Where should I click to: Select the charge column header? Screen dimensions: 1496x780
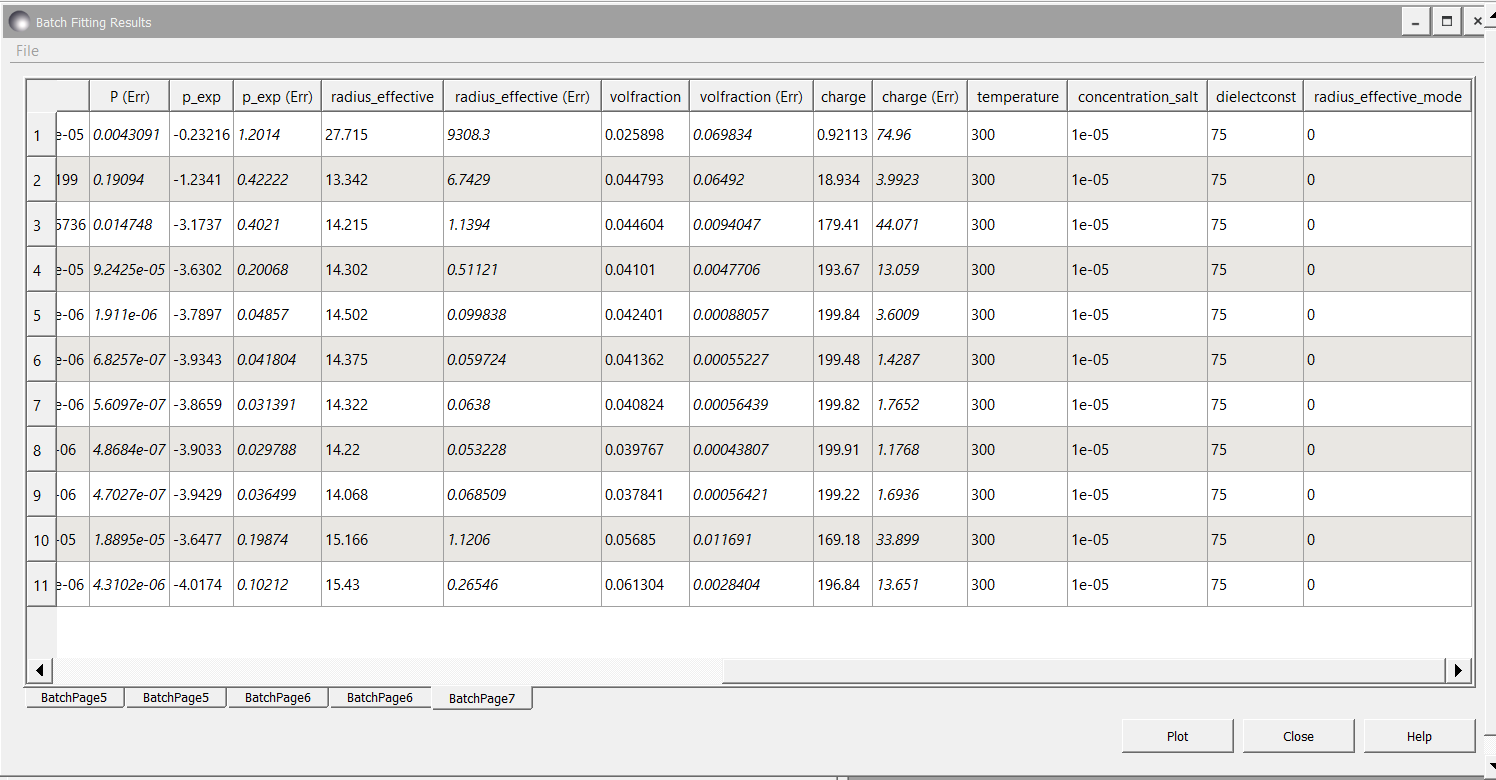tap(842, 96)
